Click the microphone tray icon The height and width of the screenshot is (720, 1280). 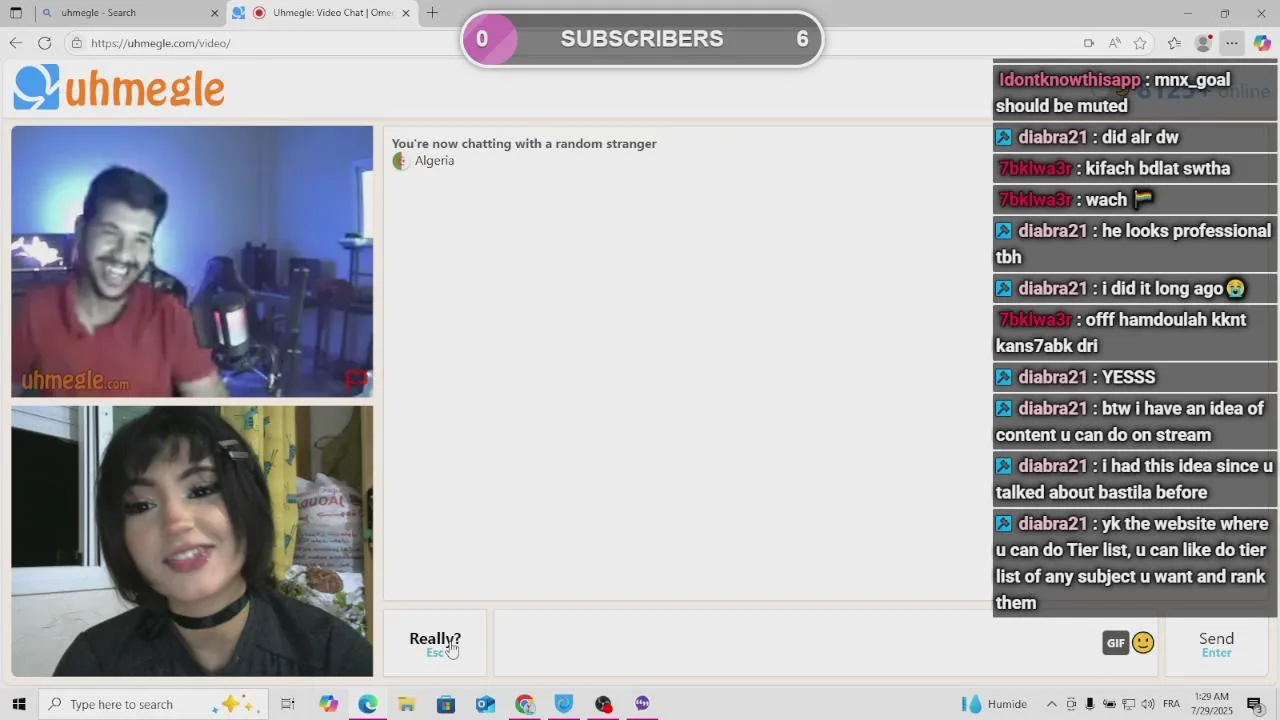pyautogui.click(x=1090, y=704)
